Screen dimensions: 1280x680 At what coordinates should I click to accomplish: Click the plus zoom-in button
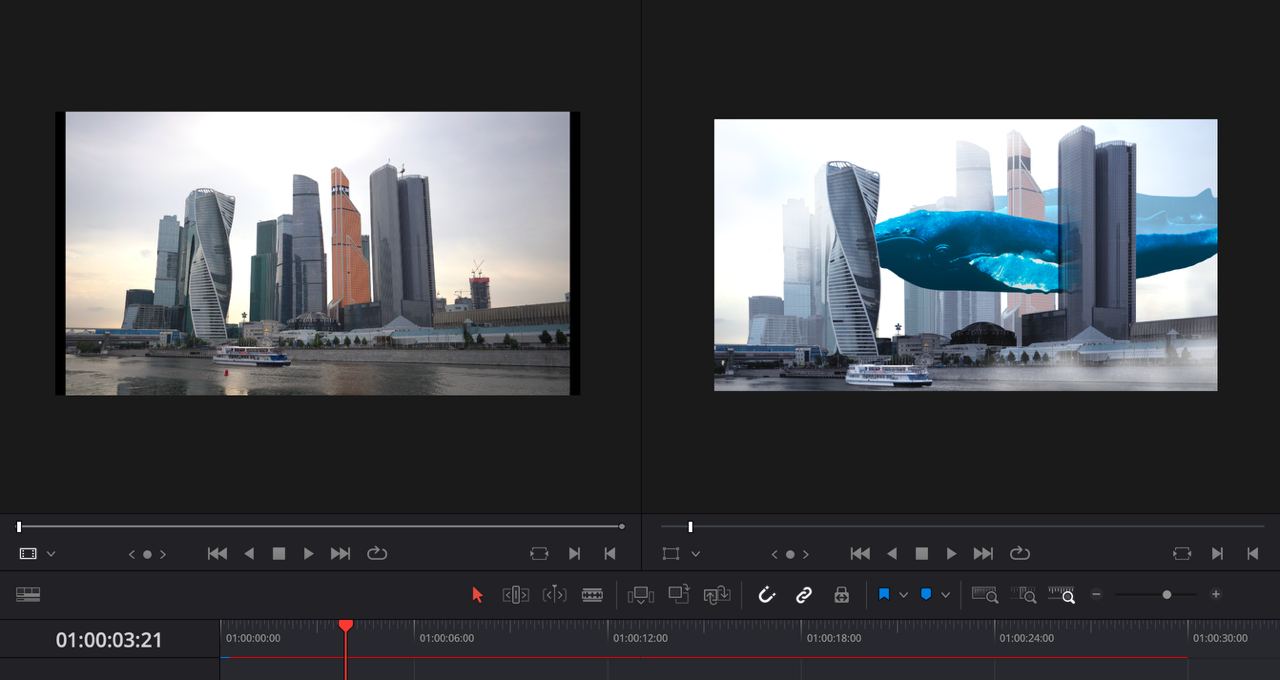[x=1216, y=594]
